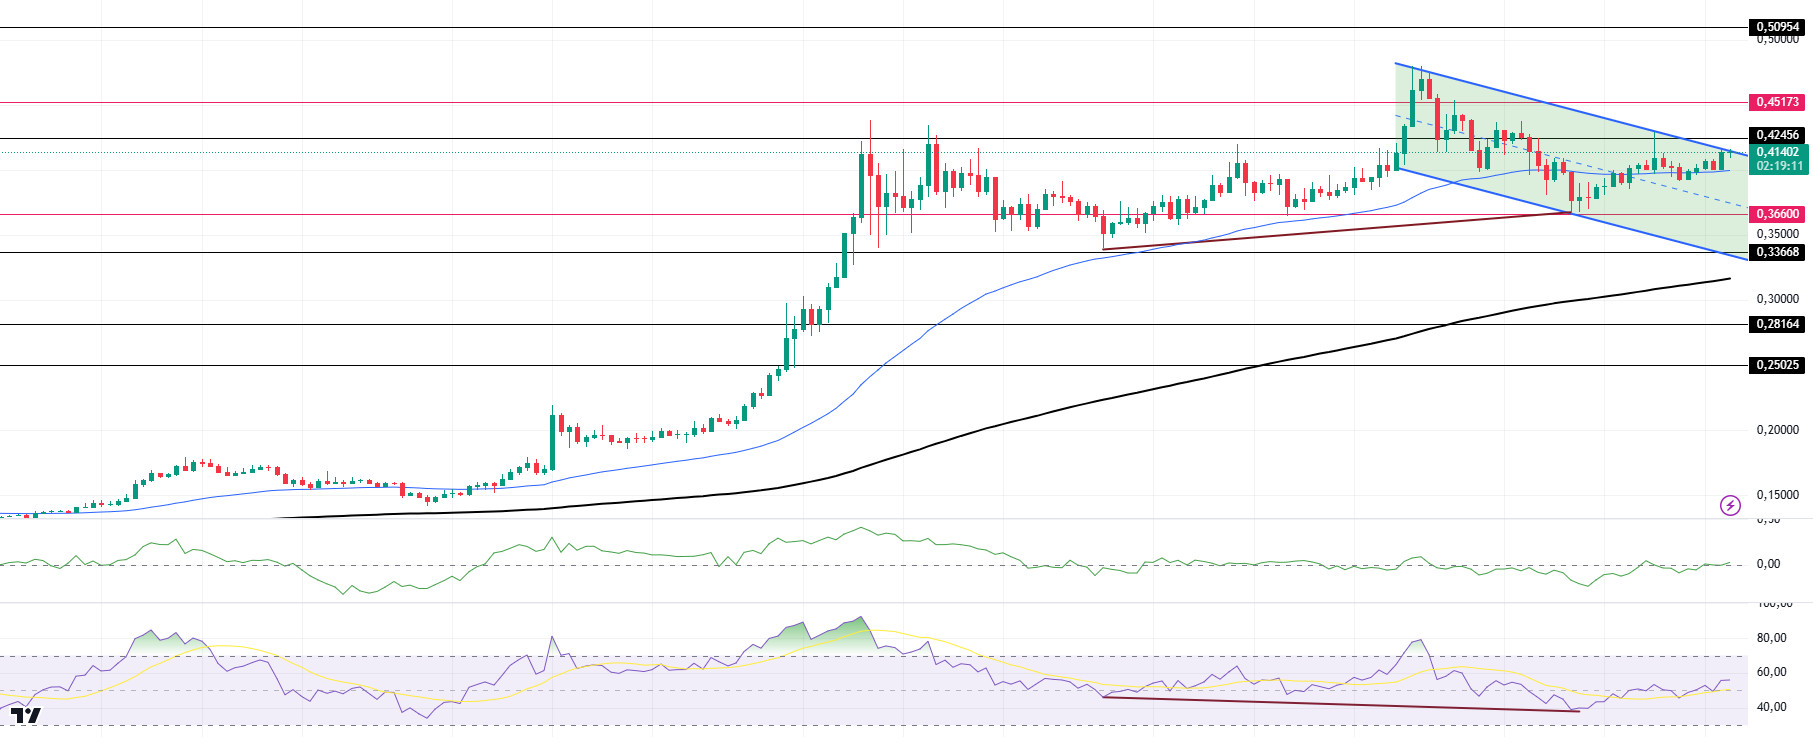This screenshot has height=745, width=1813.
Task: Click the current price 0,41402 label
Action: tap(1778, 153)
